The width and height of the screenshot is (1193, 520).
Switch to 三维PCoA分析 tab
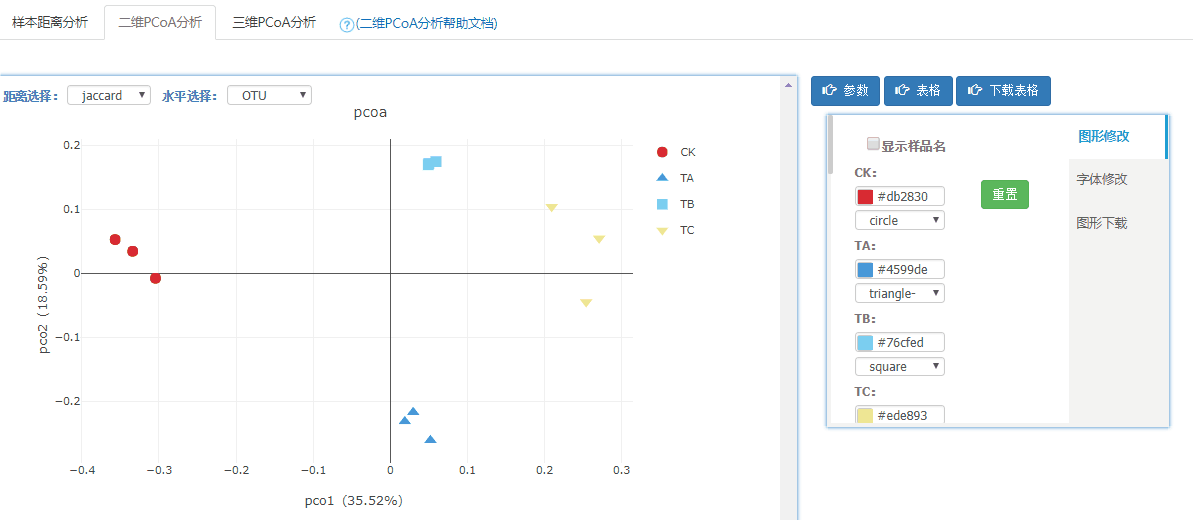coord(274,22)
